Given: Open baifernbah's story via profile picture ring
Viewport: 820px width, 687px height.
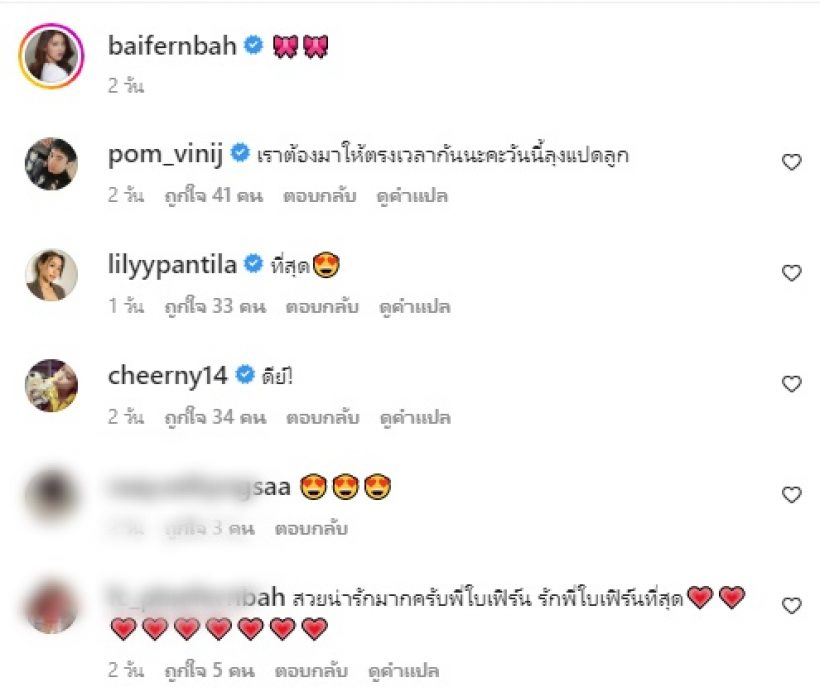Looking at the screenshot, I should (51, 55).
